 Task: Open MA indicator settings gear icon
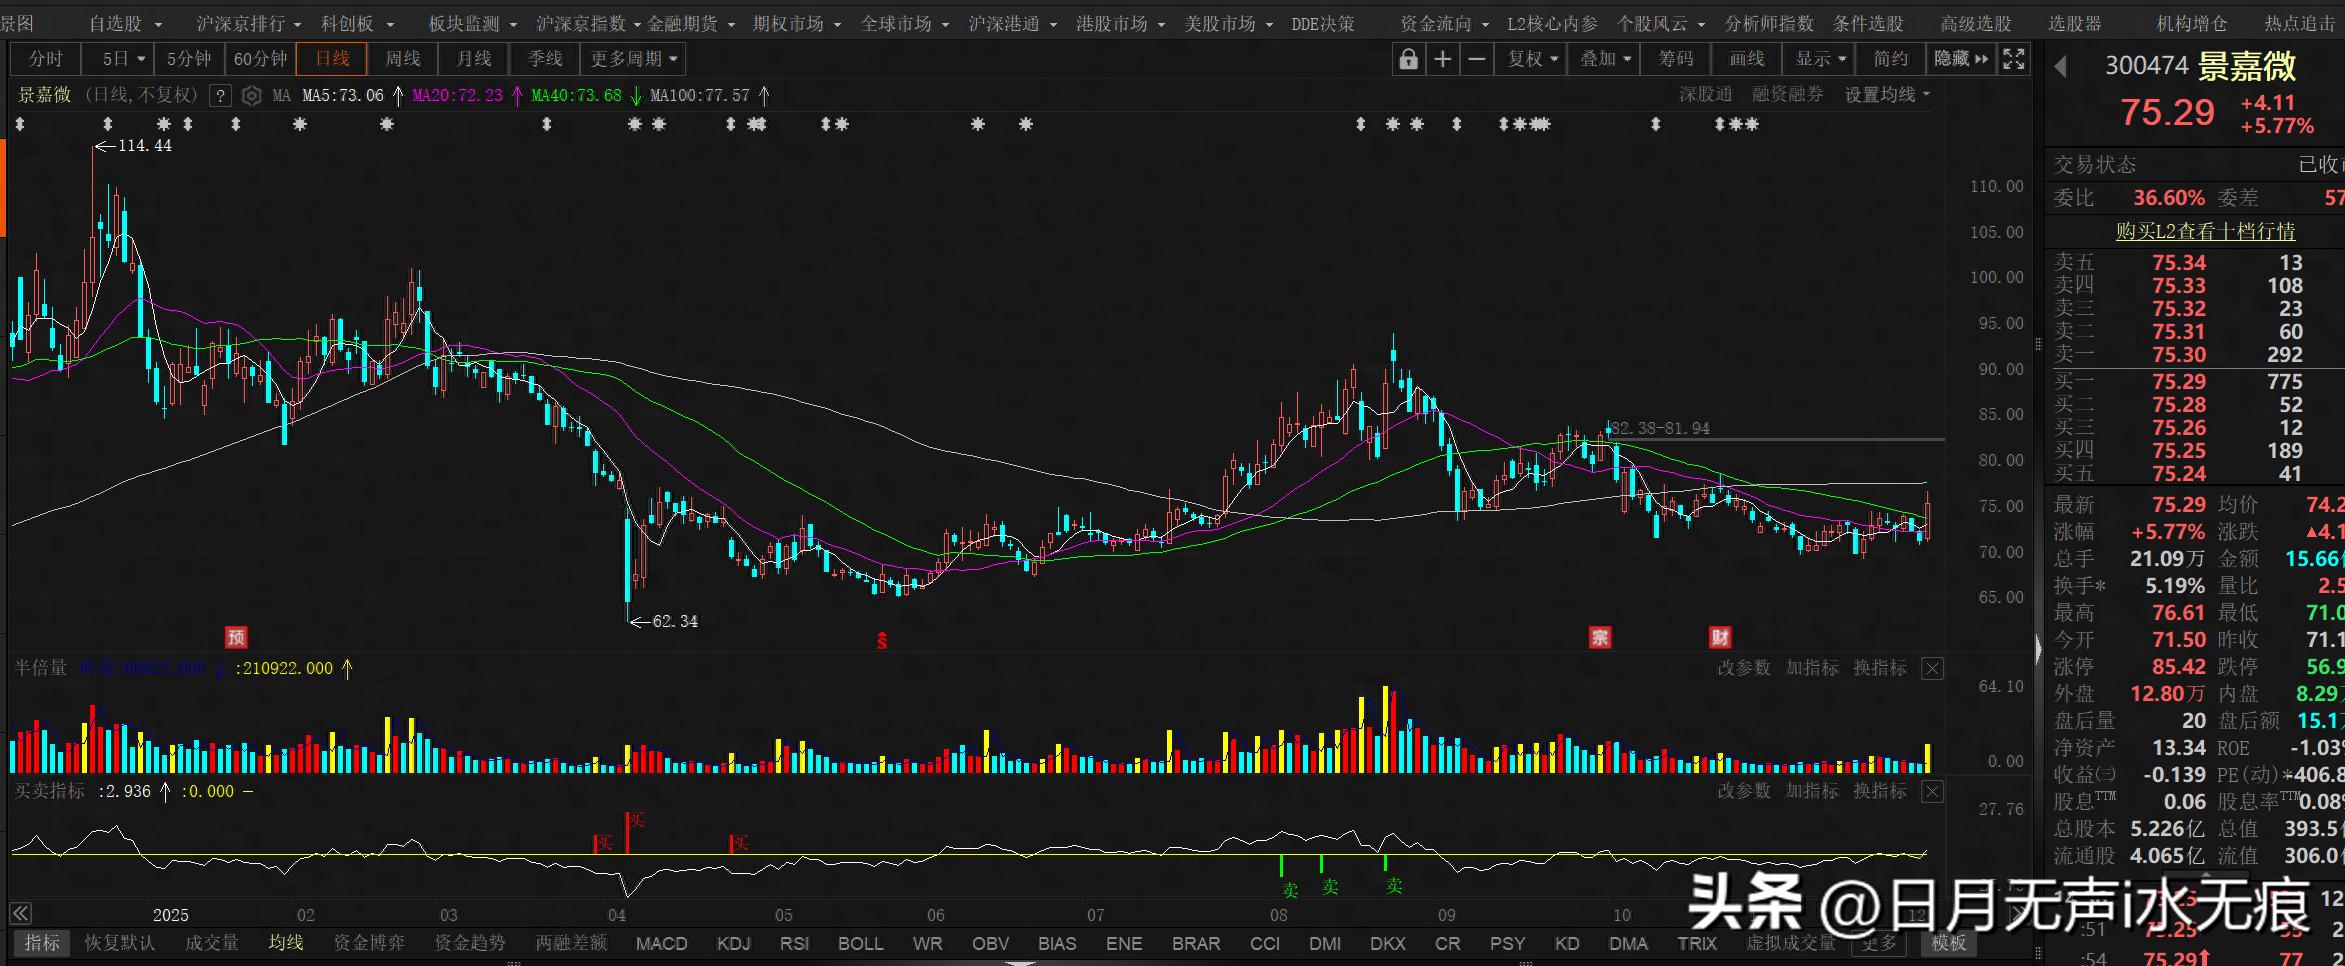coord(252,96)
